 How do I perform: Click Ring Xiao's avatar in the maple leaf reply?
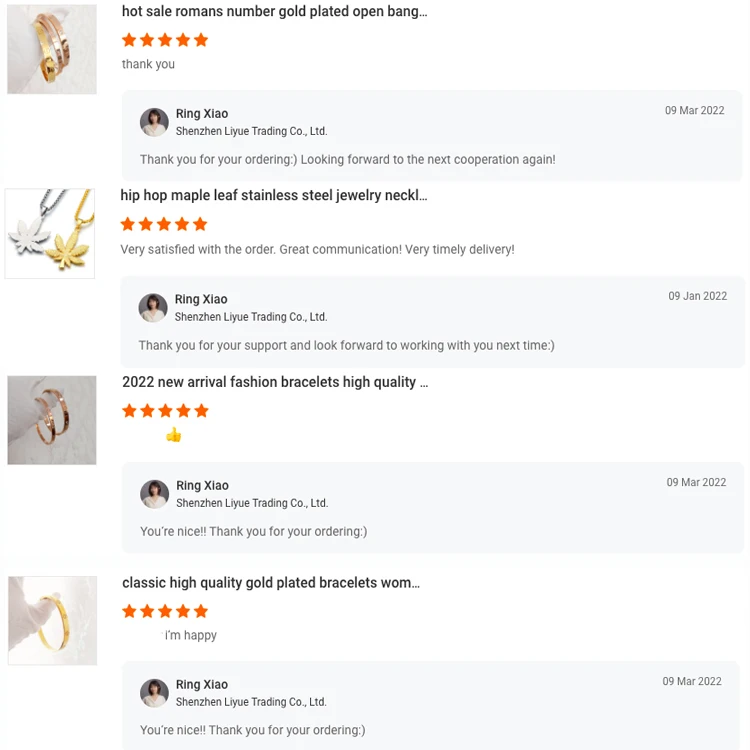153,308
